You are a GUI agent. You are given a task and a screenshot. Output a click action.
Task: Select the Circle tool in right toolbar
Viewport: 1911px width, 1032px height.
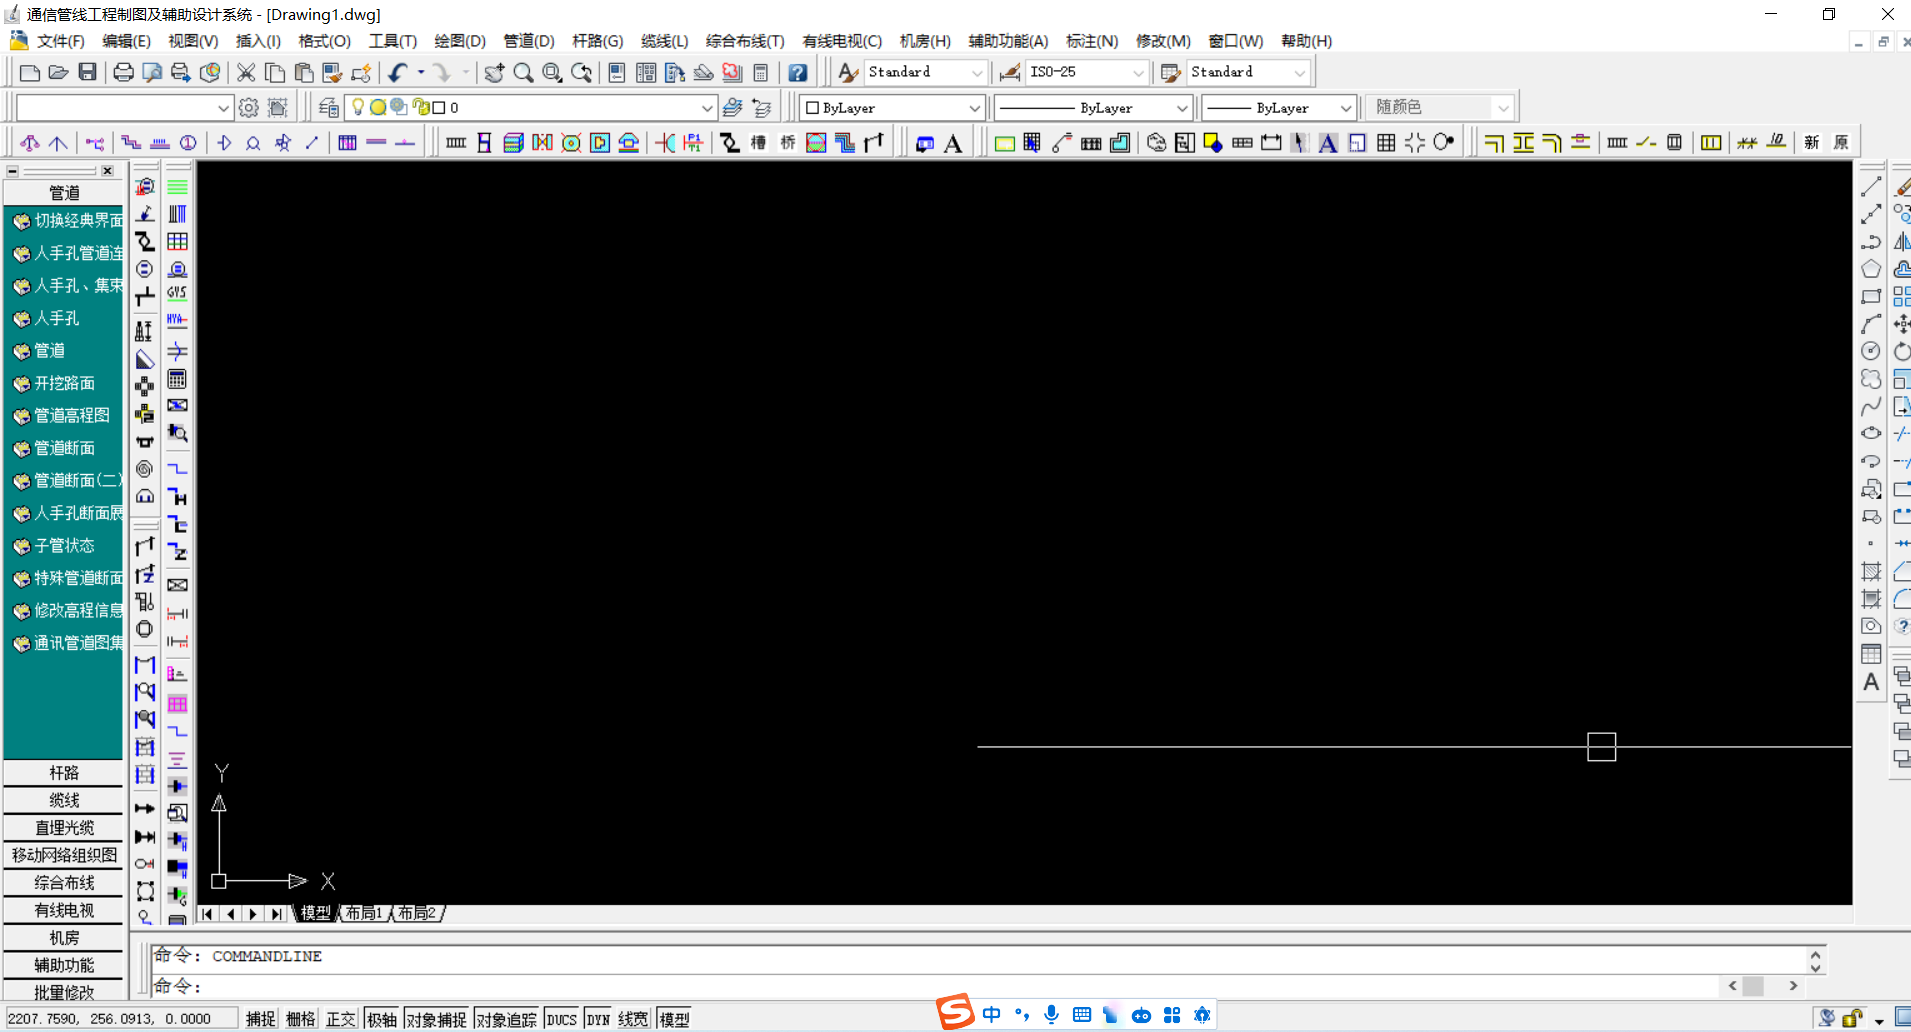coord(1871,351)
